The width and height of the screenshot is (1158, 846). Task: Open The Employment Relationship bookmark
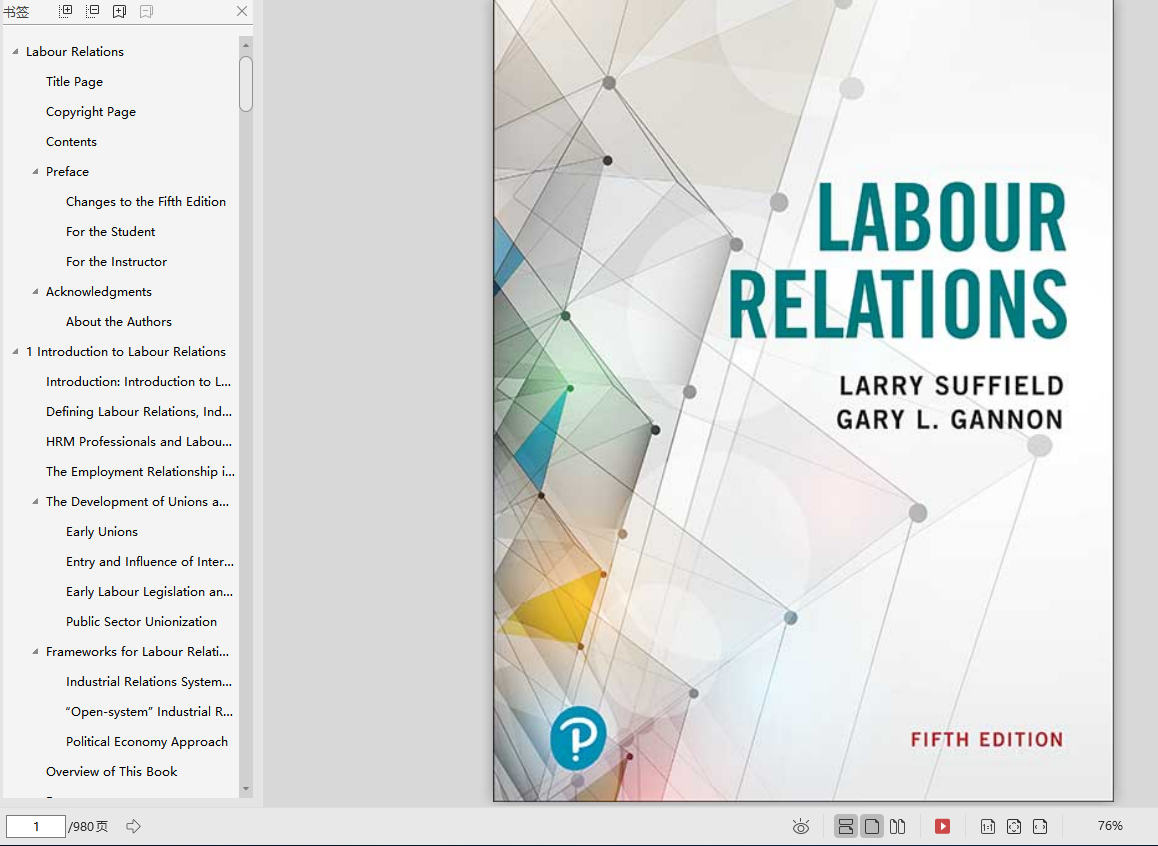coord(140,472)
